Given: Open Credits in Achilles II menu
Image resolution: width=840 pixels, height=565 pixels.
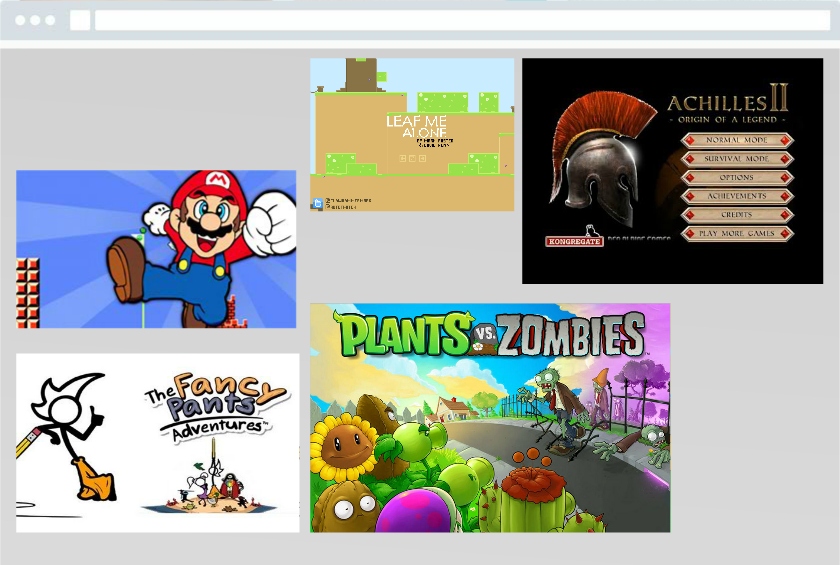Looking at the screenshot, I should pyautogui.click(x=737, y=215).
